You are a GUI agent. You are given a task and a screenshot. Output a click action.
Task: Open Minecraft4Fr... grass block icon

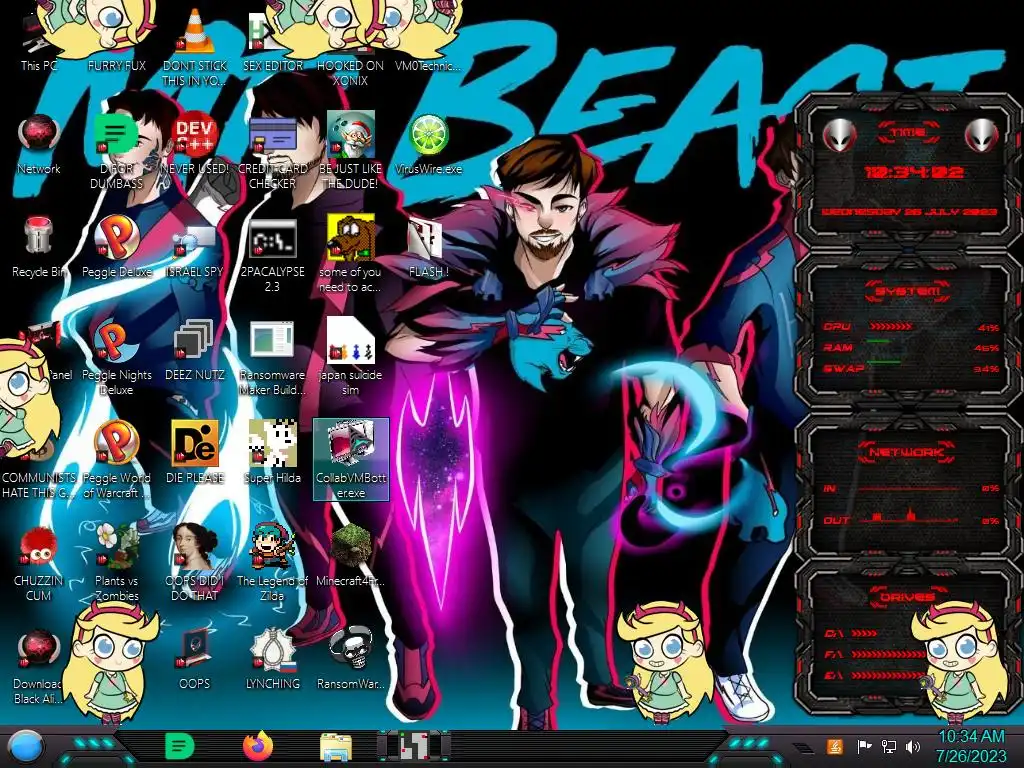pos(351,556)
